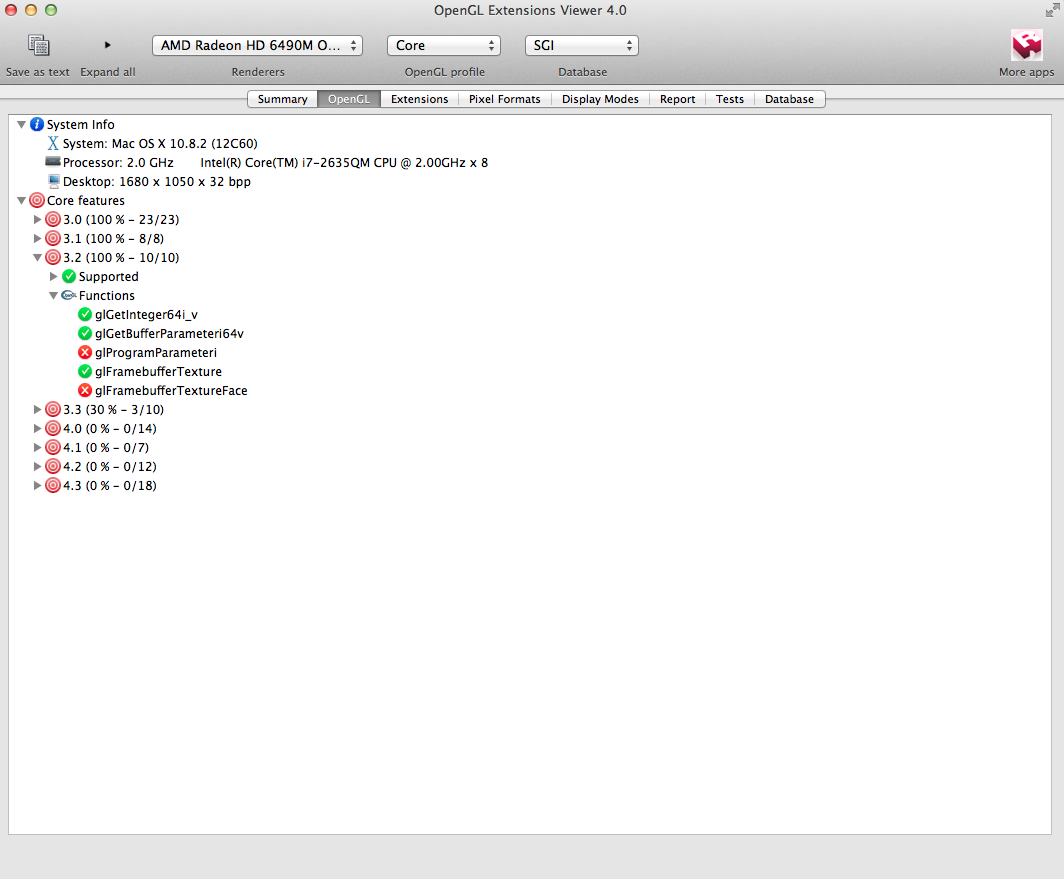Click the target icon beside 3.0
Viewport: 1064px width, 879px height.
tap(53, 219)
